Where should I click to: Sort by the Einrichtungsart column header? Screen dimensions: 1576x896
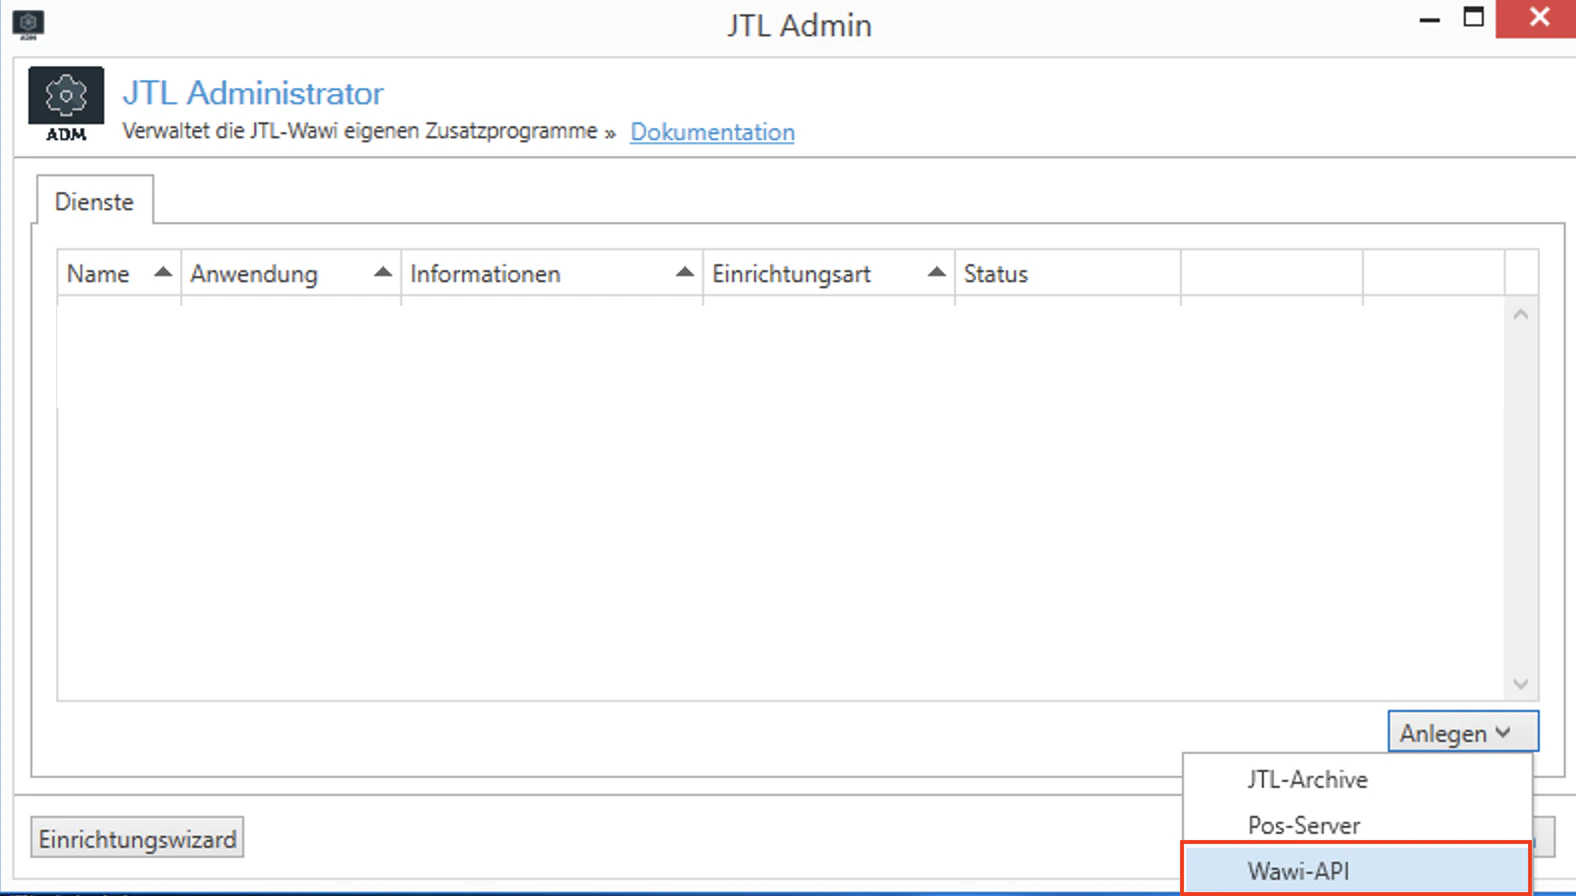829,274
